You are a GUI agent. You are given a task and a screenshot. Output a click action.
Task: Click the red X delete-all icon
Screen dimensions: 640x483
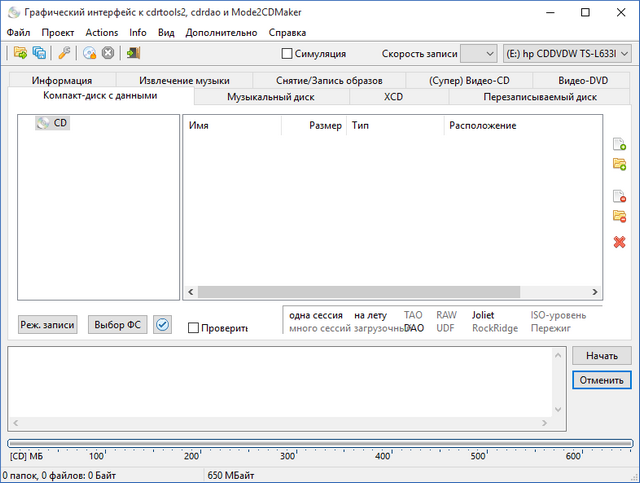tap(619, 242)
